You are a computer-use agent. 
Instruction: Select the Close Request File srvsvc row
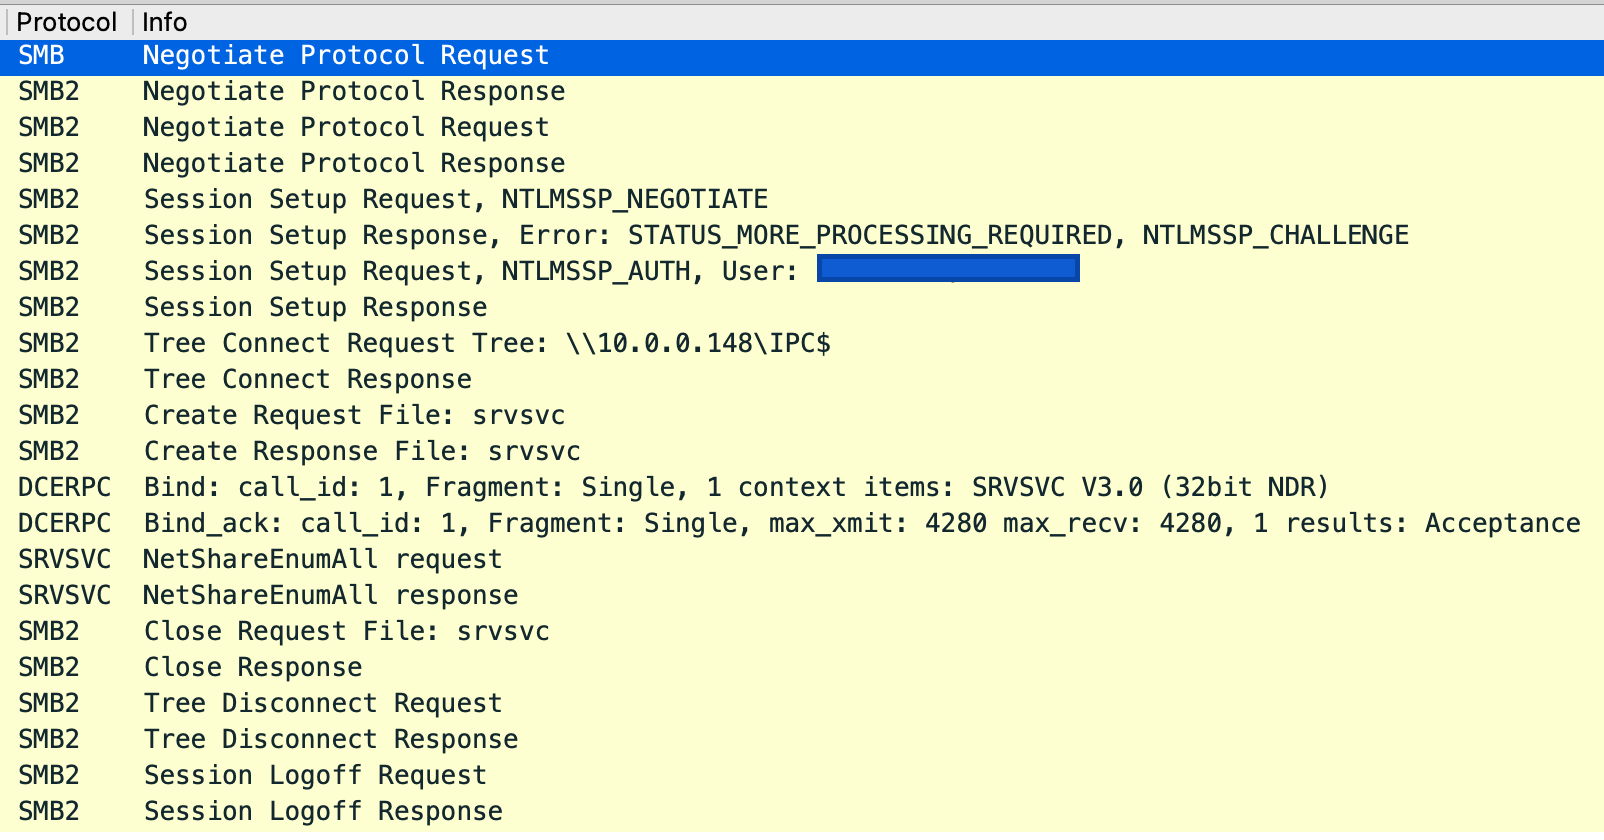pos(346,632)
